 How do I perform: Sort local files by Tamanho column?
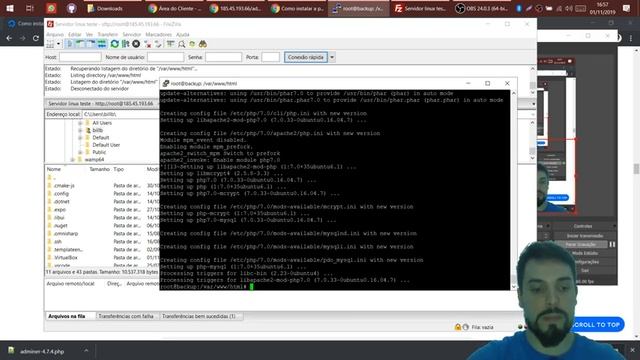pos(100,169)
